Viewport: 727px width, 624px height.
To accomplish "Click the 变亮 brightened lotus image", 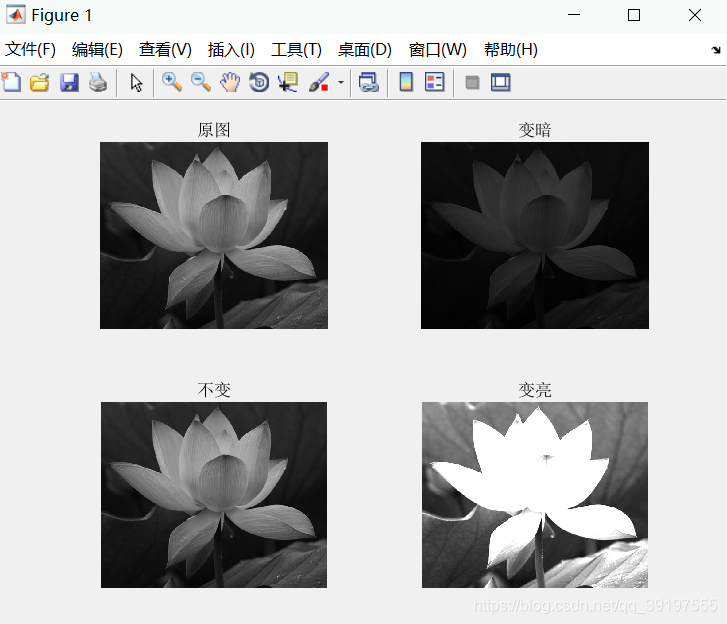I will [x=535, y=495].
